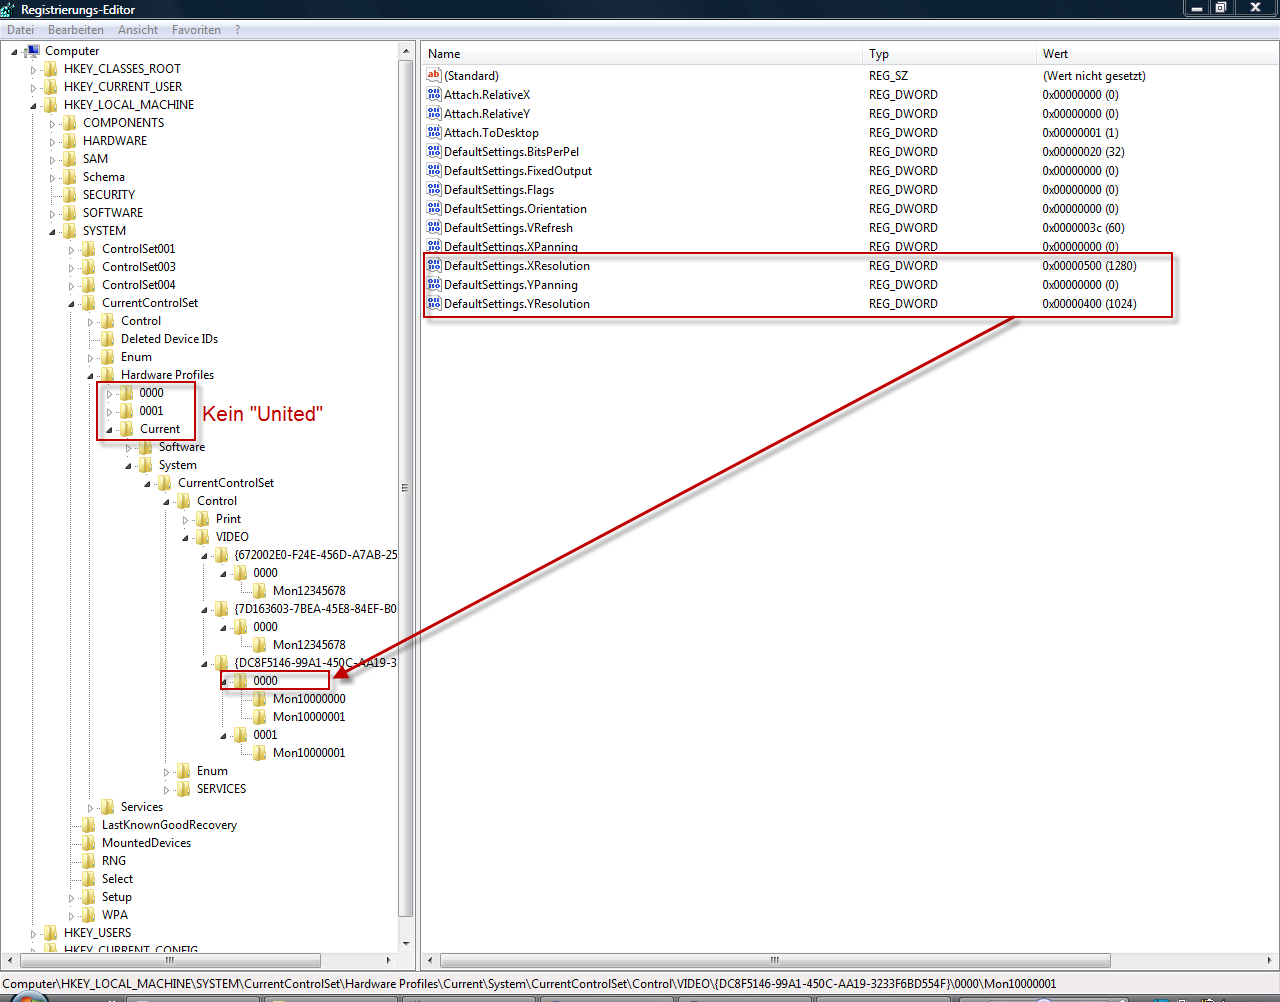1280x1002 pixels.
Task: Click the Wert column header
Action: (x=1150, y=54)
